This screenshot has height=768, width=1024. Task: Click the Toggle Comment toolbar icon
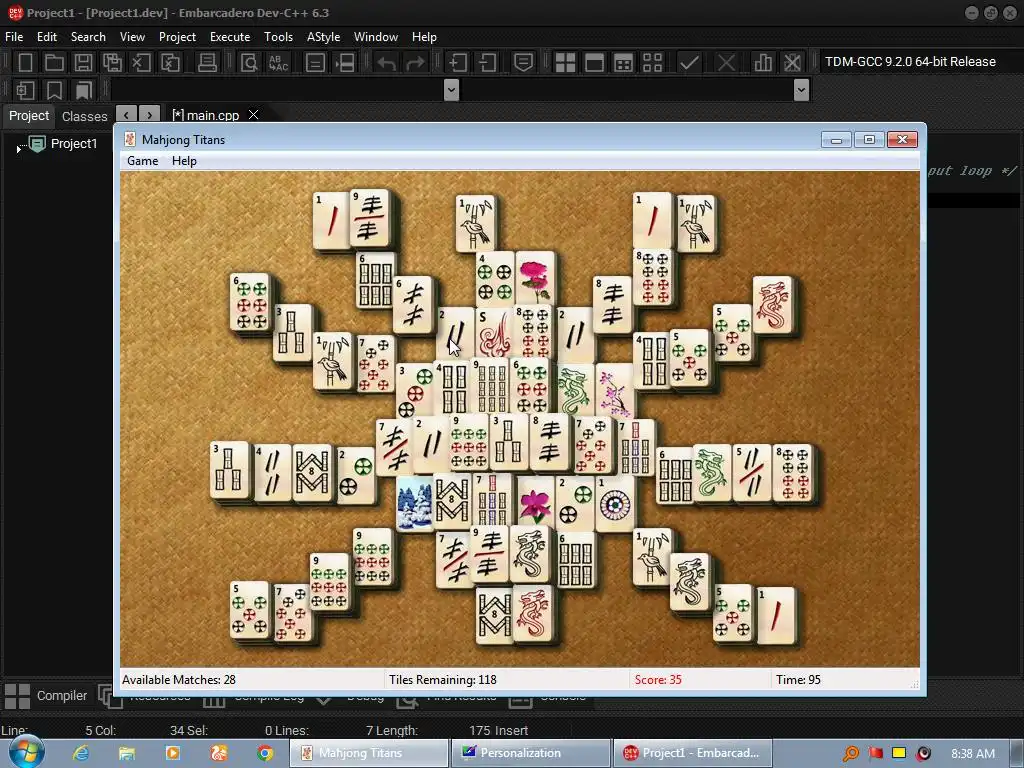(523, 63)
